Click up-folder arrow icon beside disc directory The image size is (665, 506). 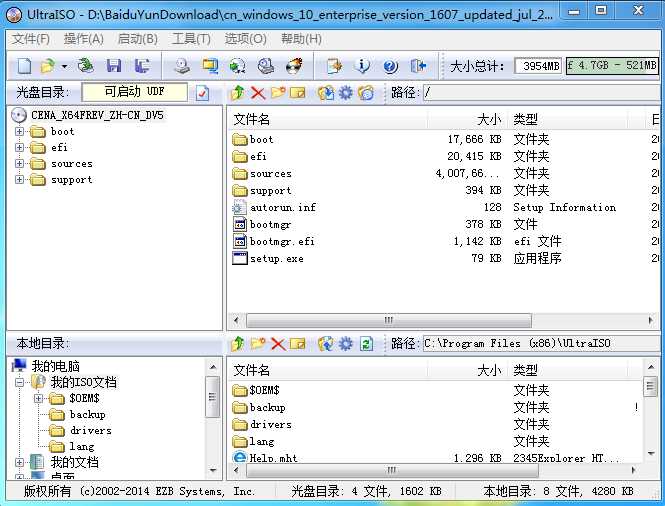[x=237, y=93]
